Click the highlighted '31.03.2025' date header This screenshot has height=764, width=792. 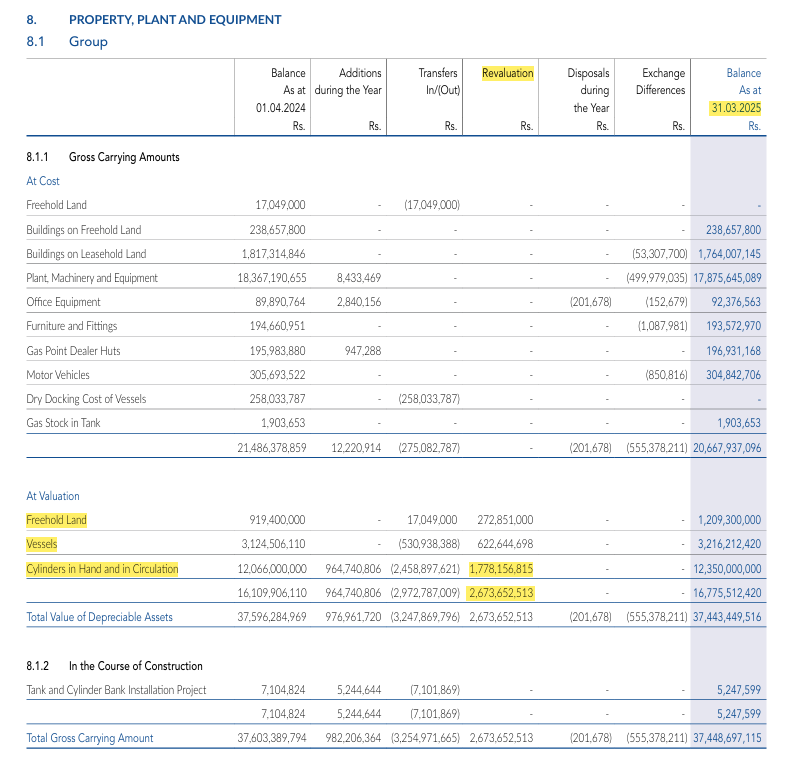(x=736, y=108)
